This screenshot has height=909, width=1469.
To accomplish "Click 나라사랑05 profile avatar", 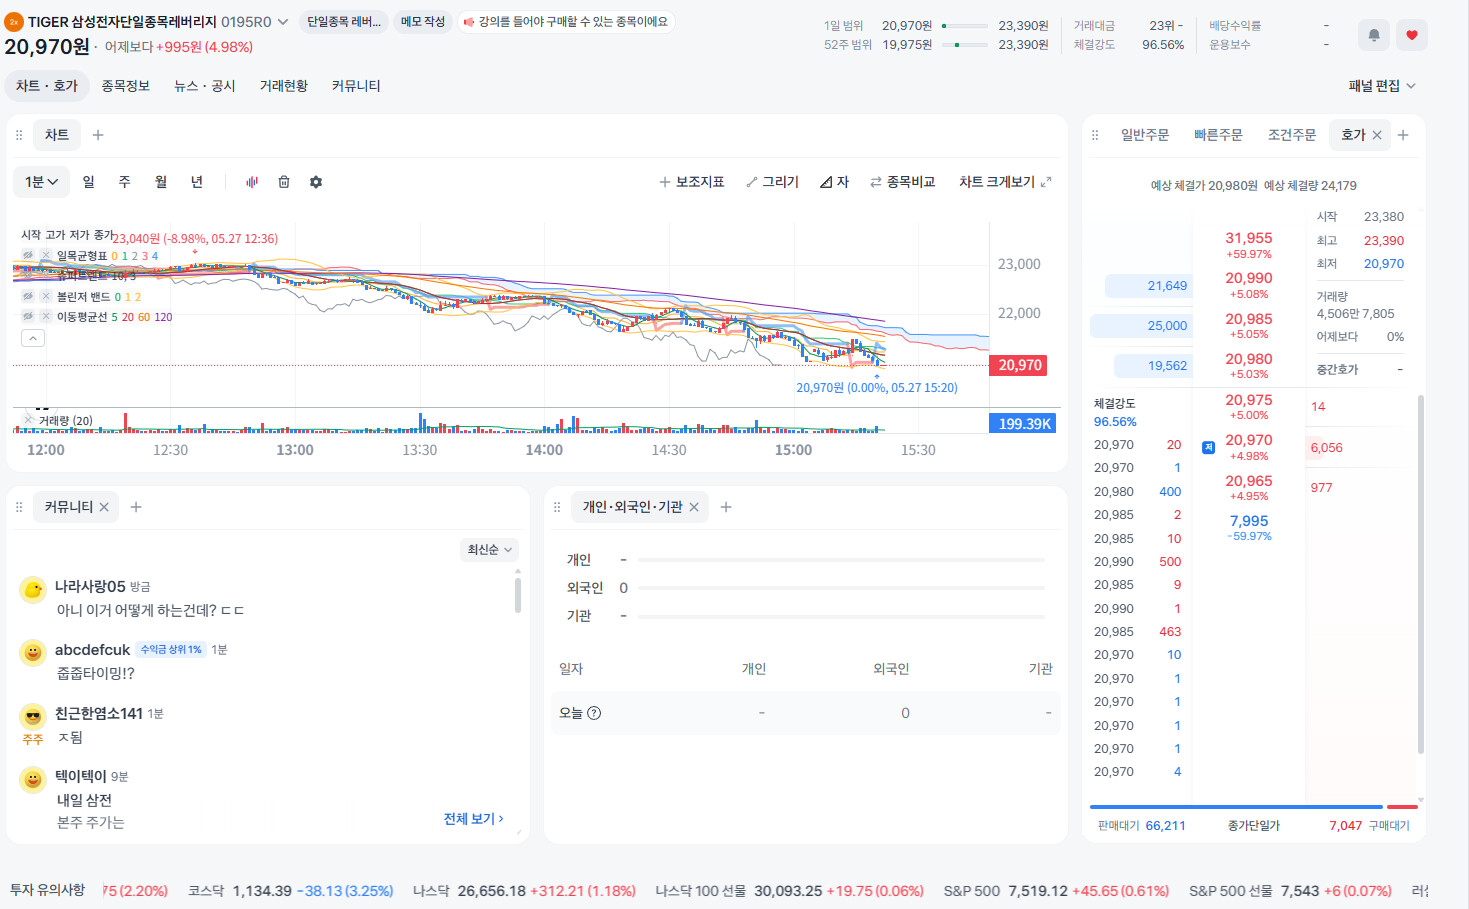I will [33, 589].
